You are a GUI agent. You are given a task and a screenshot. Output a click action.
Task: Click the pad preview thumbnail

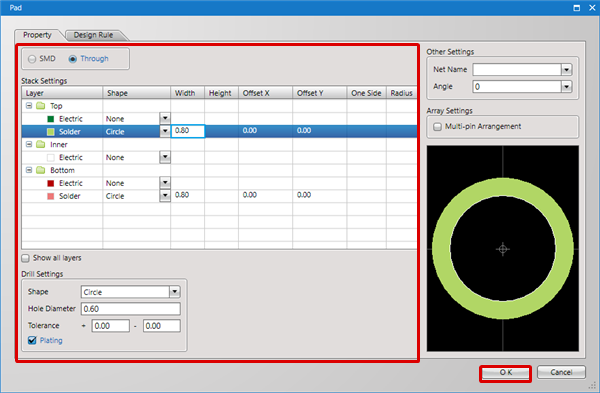(503, 248)
